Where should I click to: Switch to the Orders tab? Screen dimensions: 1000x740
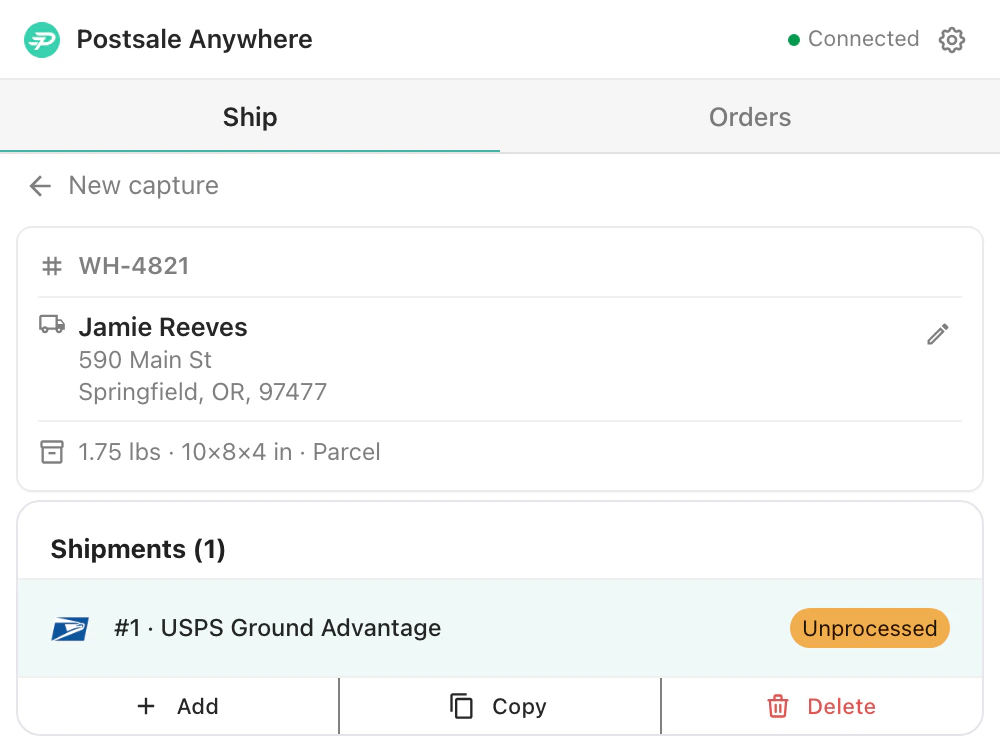750,117
